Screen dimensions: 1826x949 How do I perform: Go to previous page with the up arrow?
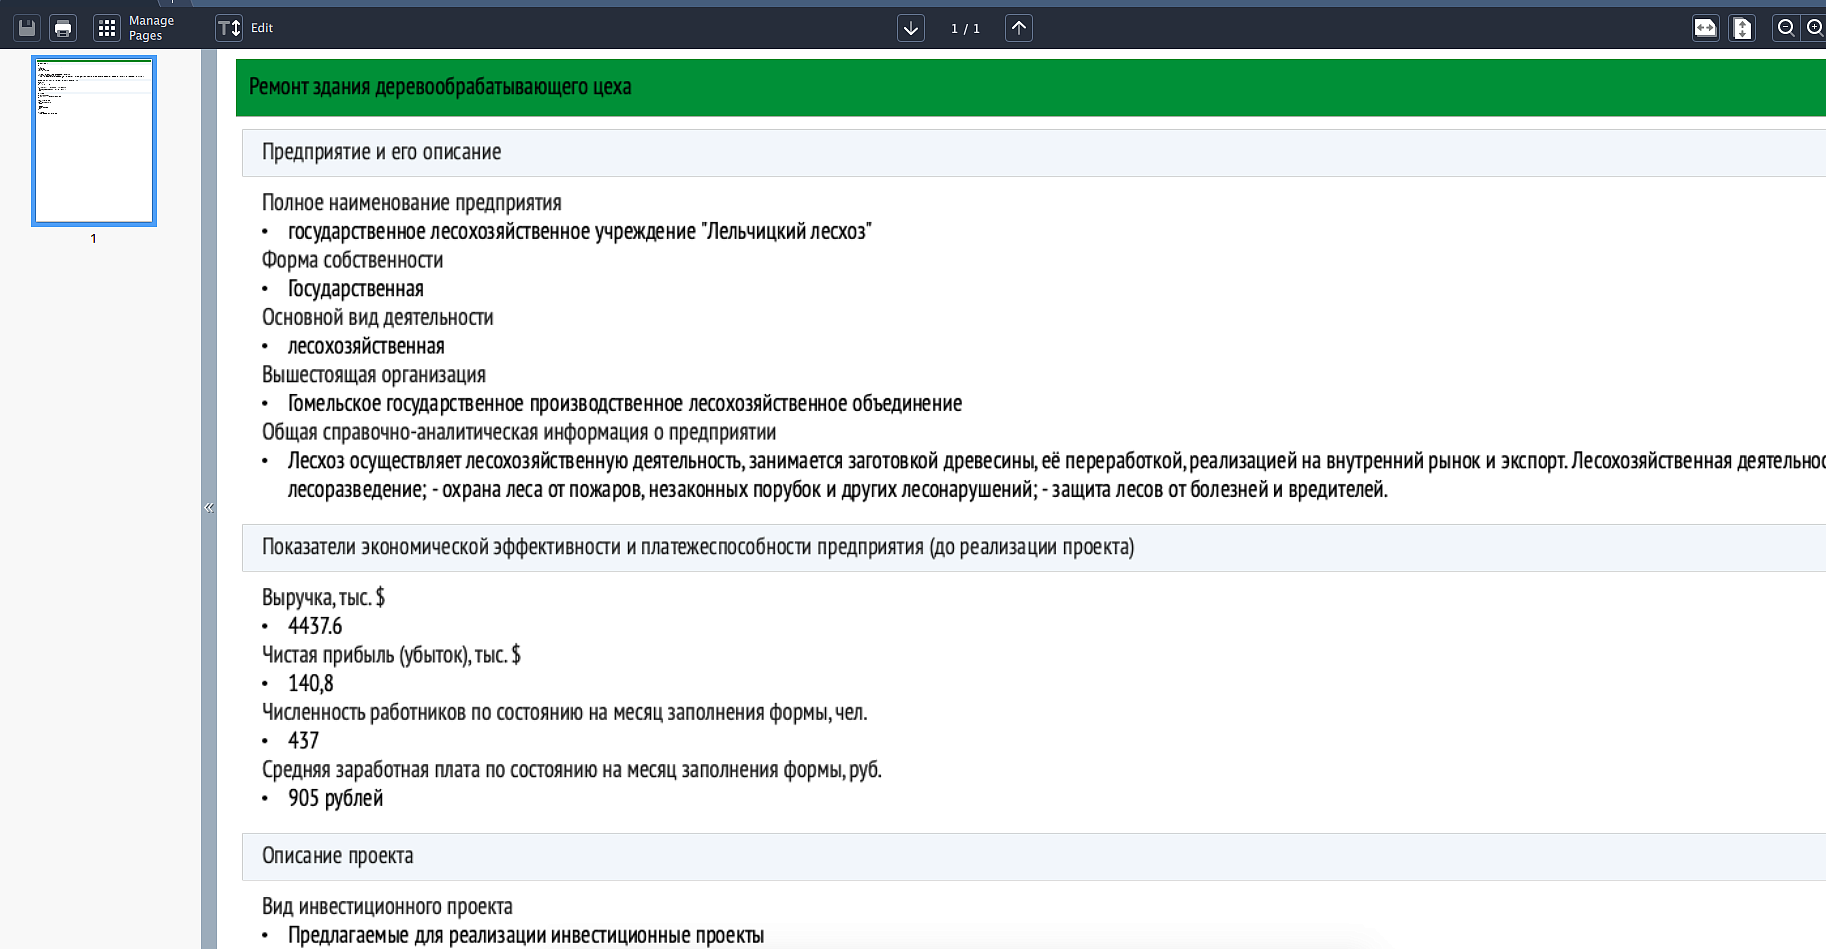coord(1019,28)
